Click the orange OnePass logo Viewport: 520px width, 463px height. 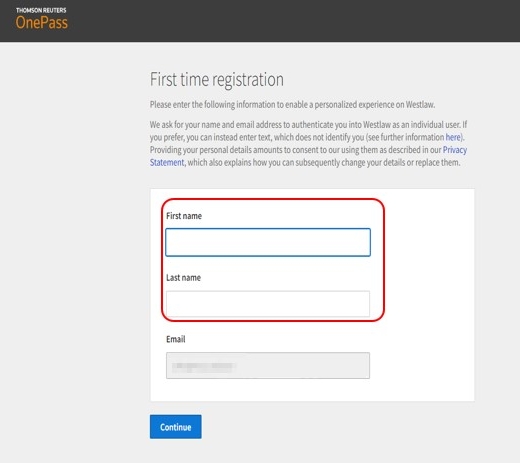pos(42,23)
